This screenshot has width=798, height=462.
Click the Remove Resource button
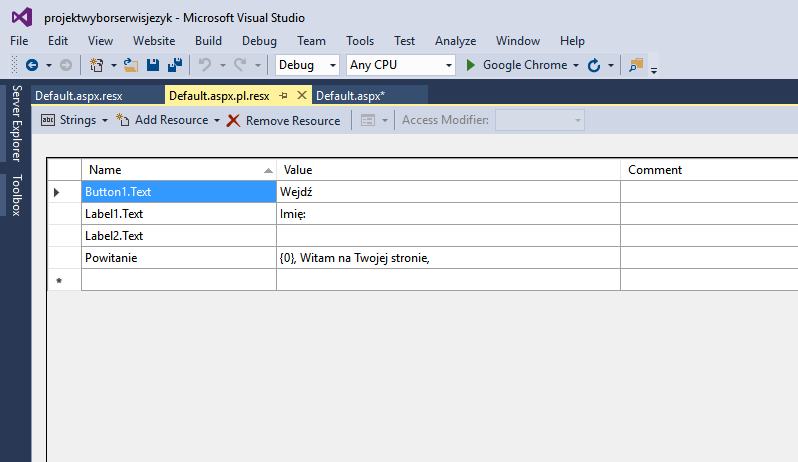(x=284, y=121)
